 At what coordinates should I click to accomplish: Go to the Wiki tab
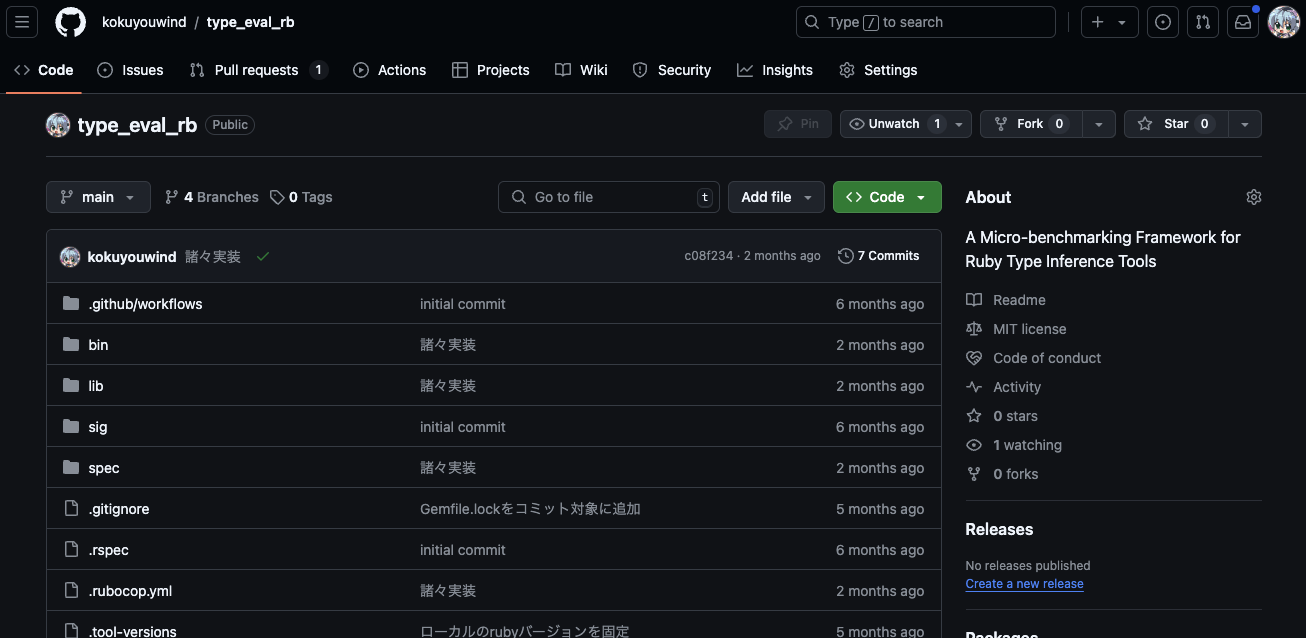(x=582, y=70)
